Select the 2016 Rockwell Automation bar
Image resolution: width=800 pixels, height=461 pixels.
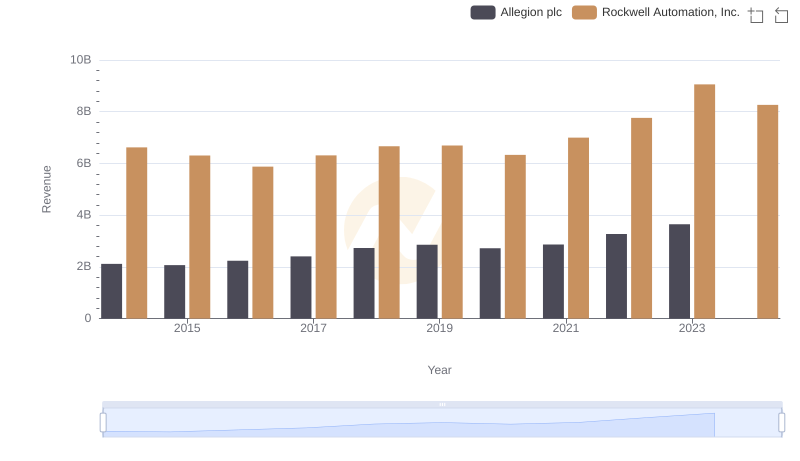263,243
